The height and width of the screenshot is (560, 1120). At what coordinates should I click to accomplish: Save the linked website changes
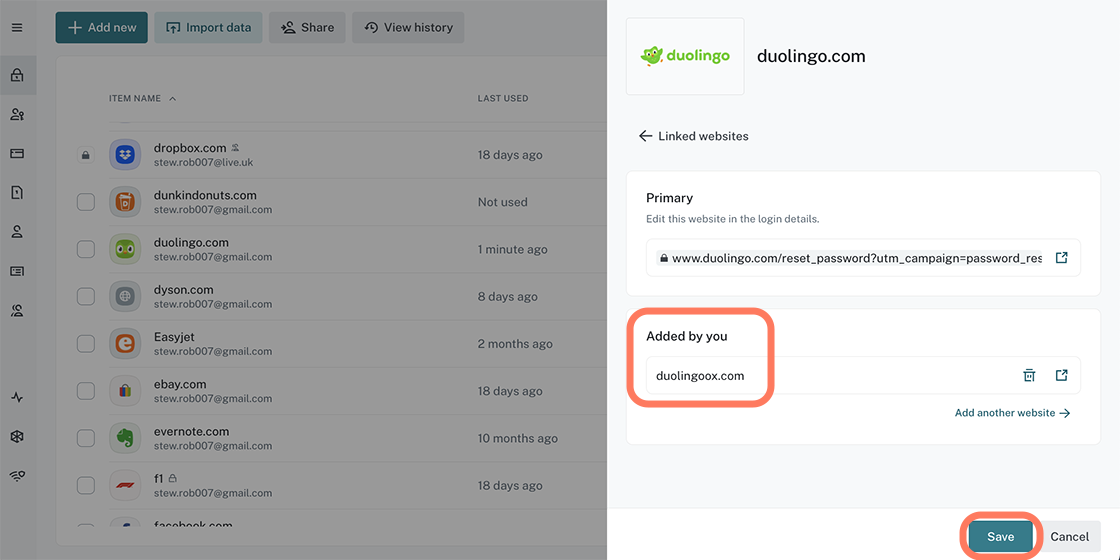(1000, 537)
